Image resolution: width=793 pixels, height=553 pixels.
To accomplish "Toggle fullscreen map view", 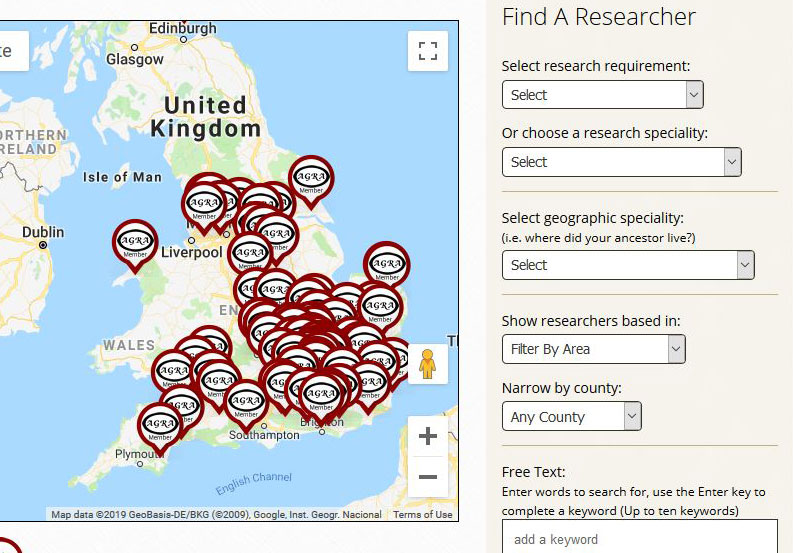I will click(x=428, y=51).
